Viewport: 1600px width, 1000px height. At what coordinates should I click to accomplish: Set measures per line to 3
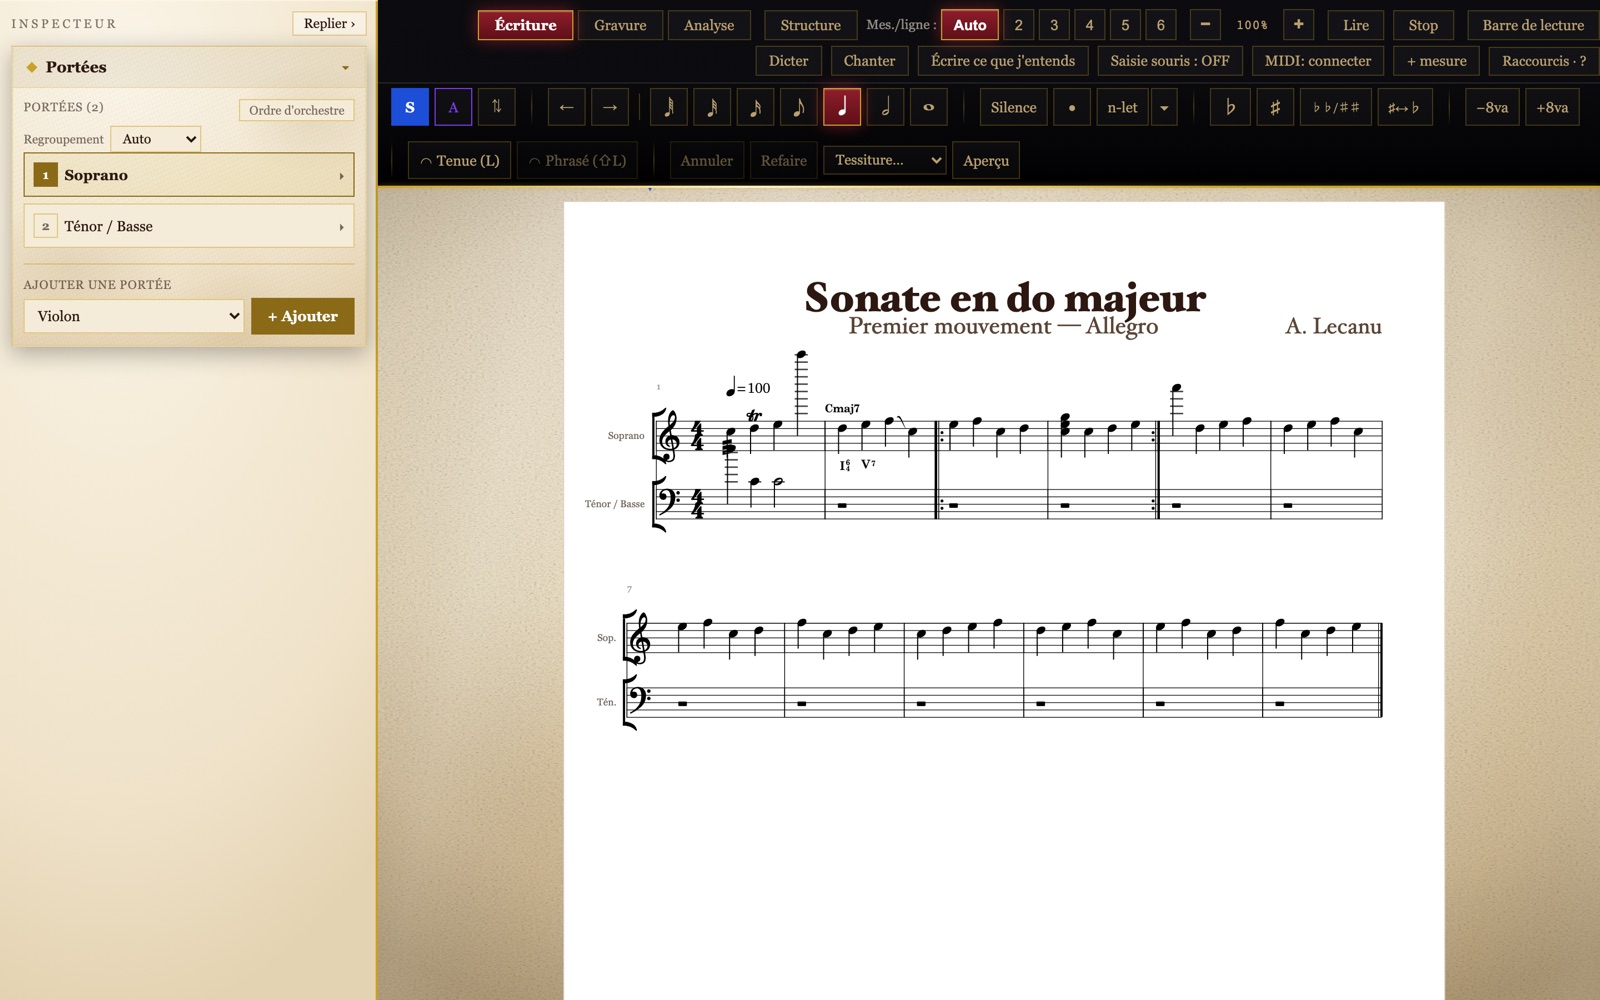[1054, 25]
